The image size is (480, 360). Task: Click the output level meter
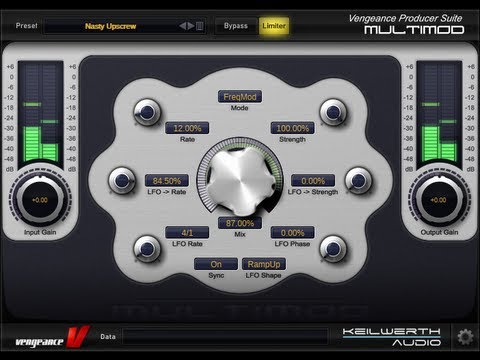pos(439,113)
